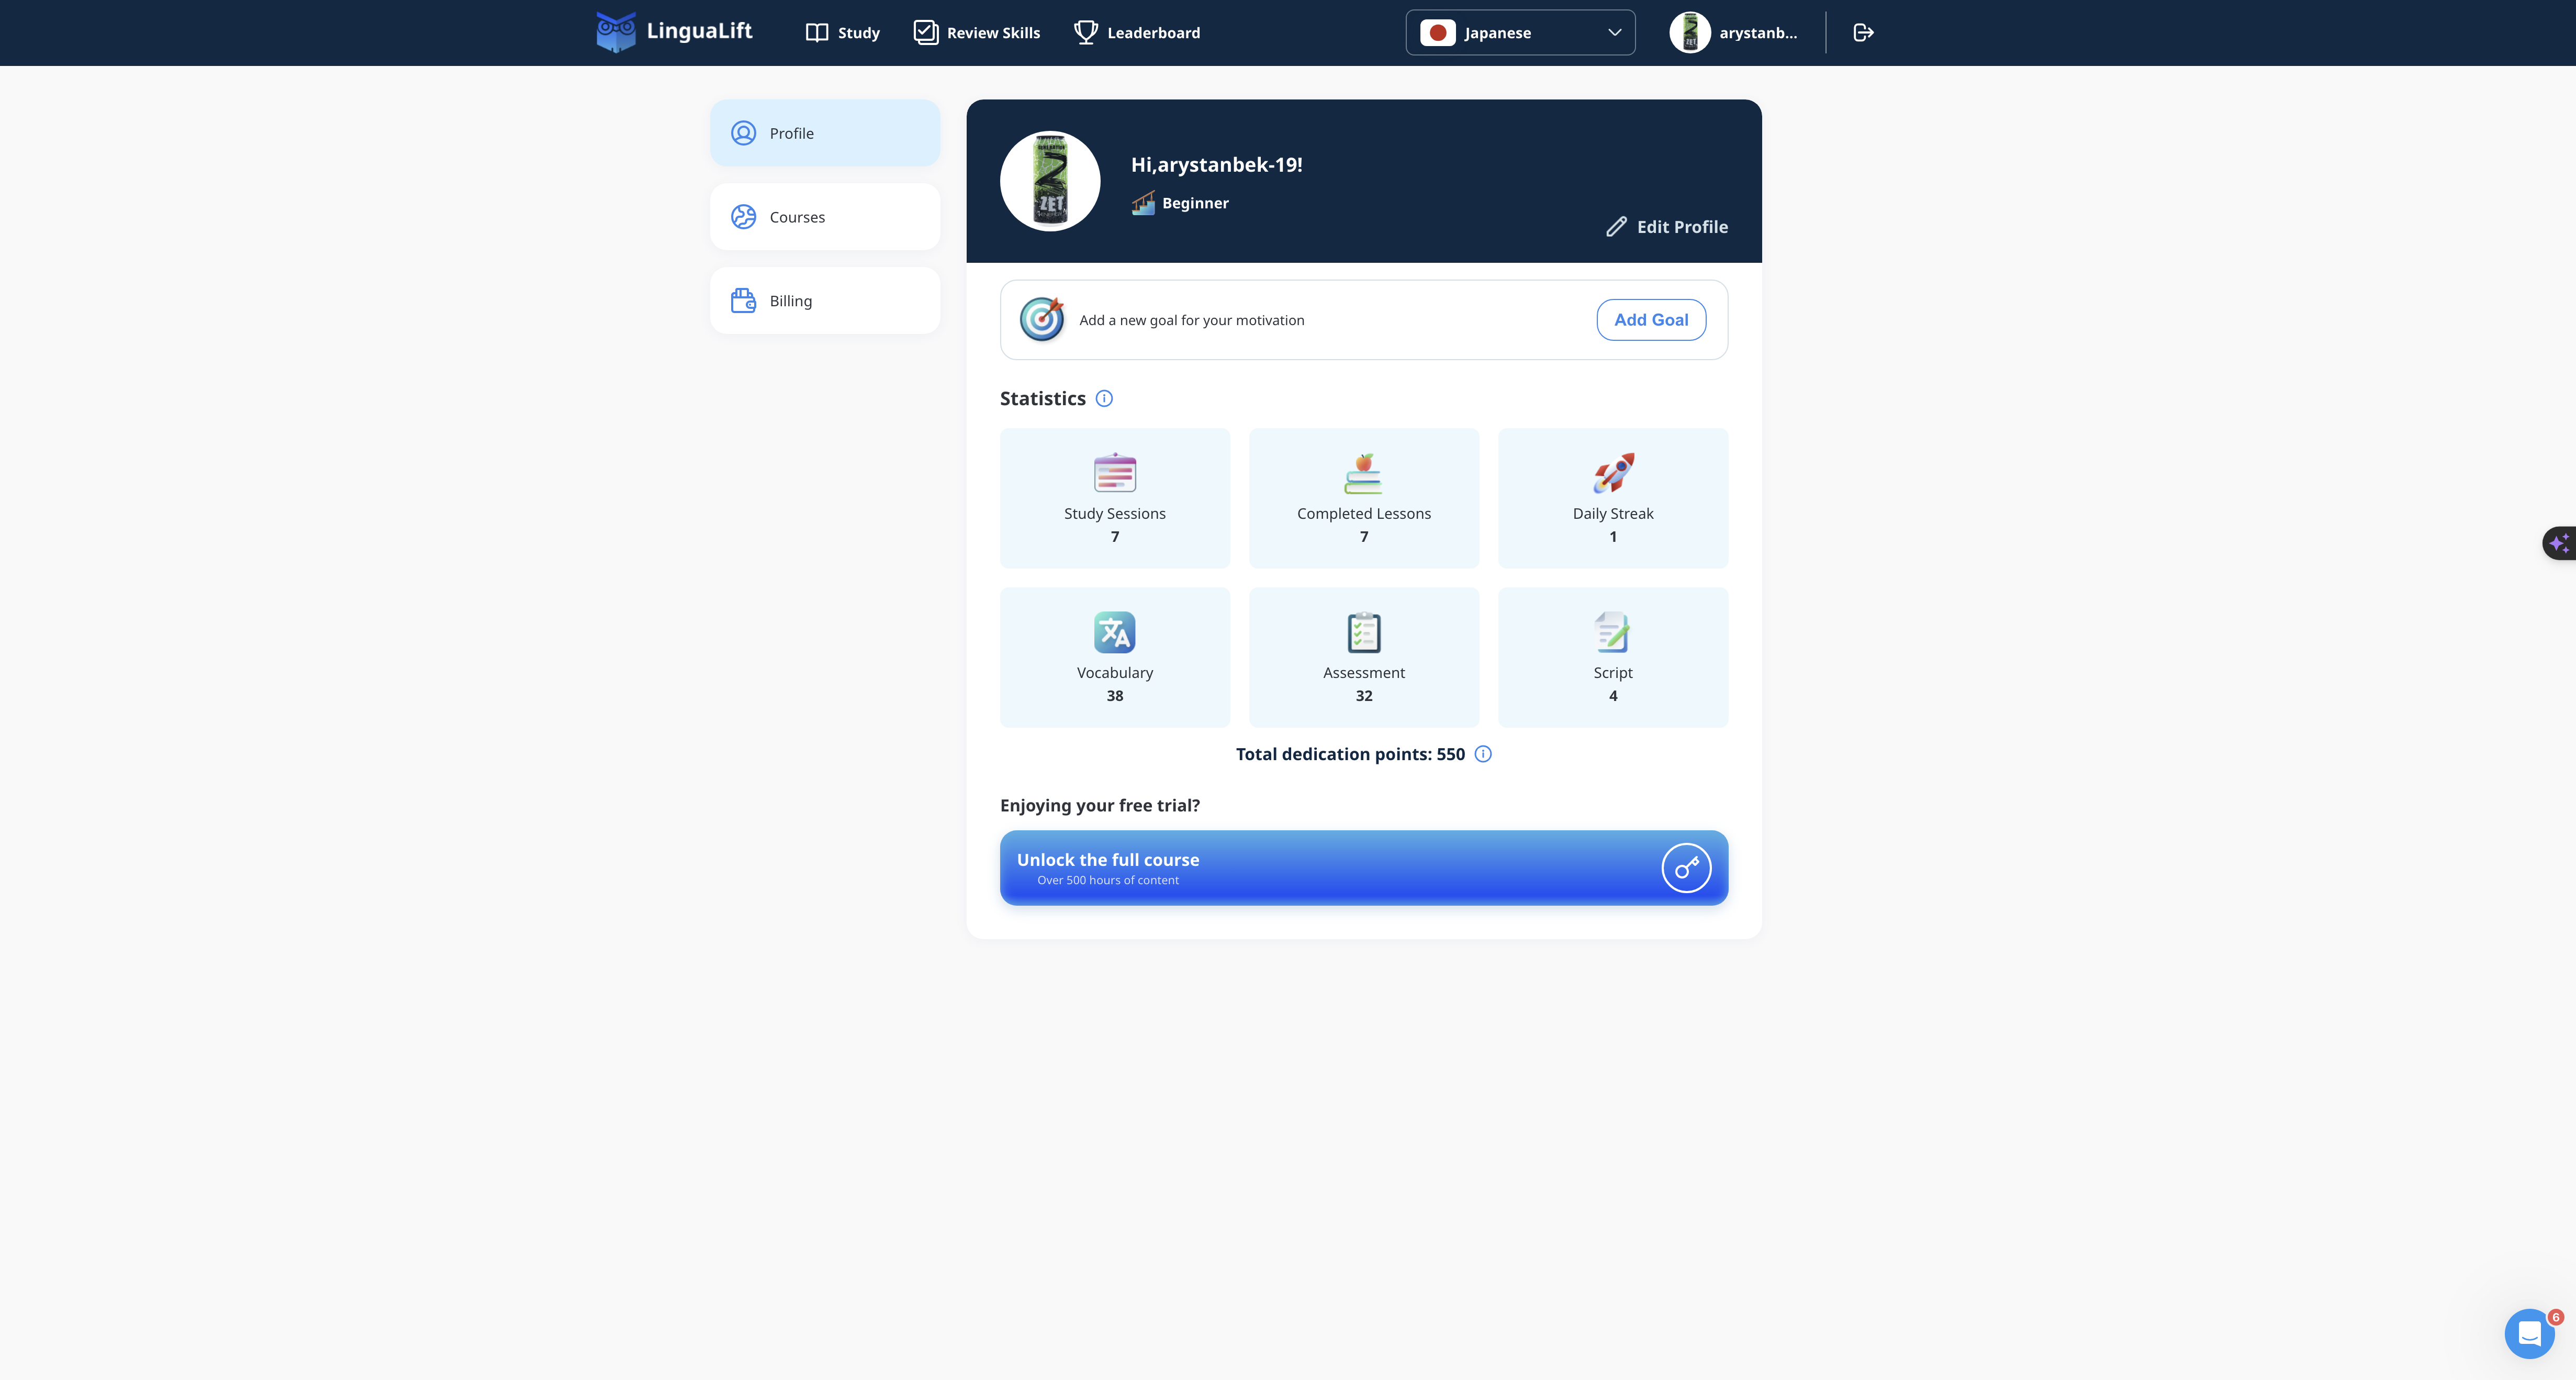Select Billing in the sidebar
This screenshot has height=1380, width=2576.
tap(824, 301)
